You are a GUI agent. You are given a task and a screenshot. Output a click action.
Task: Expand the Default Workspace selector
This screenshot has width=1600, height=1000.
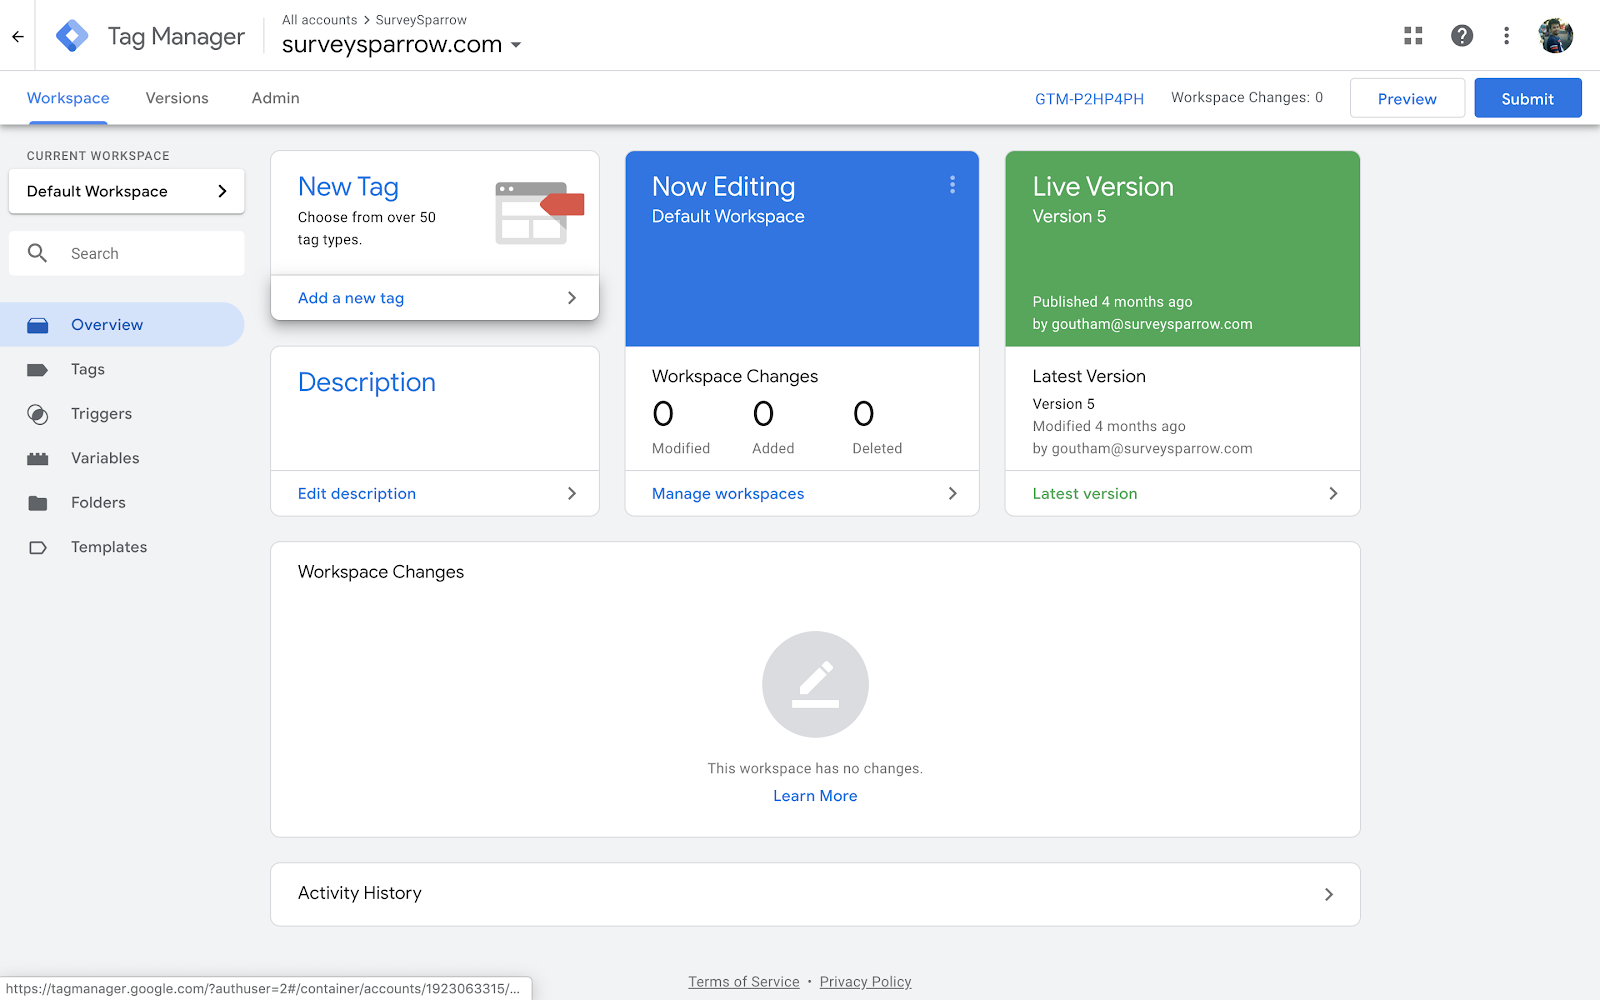[x=127, y=191]
